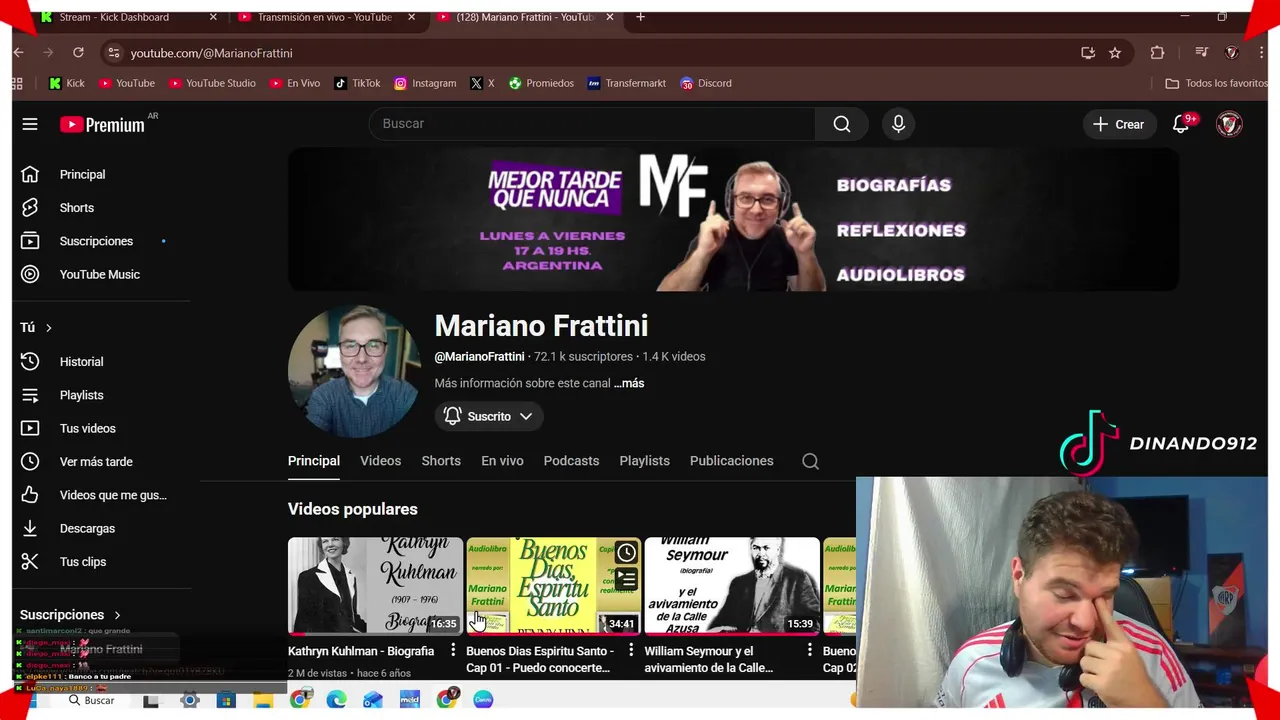
Task: Open a new browser tab
Action: (640, 17)
